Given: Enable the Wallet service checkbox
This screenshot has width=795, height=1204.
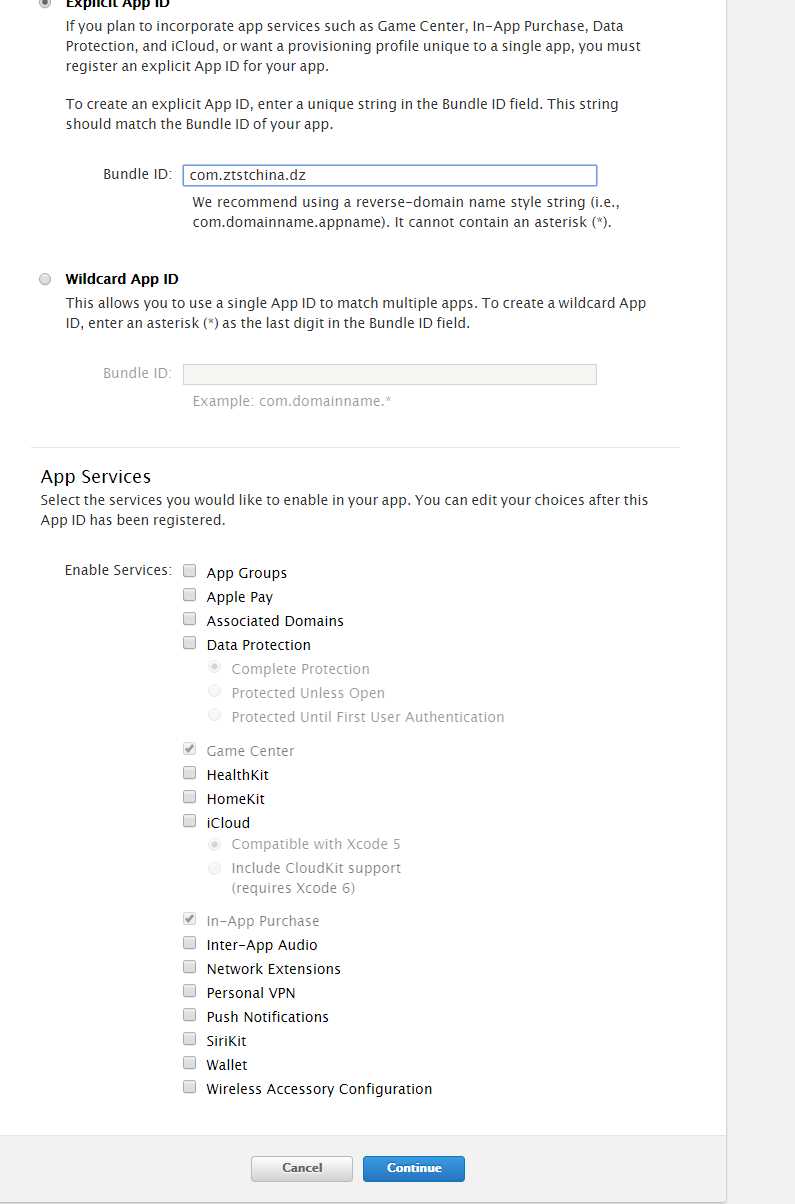Looking at the screenshot, I should click(189, 1063).
